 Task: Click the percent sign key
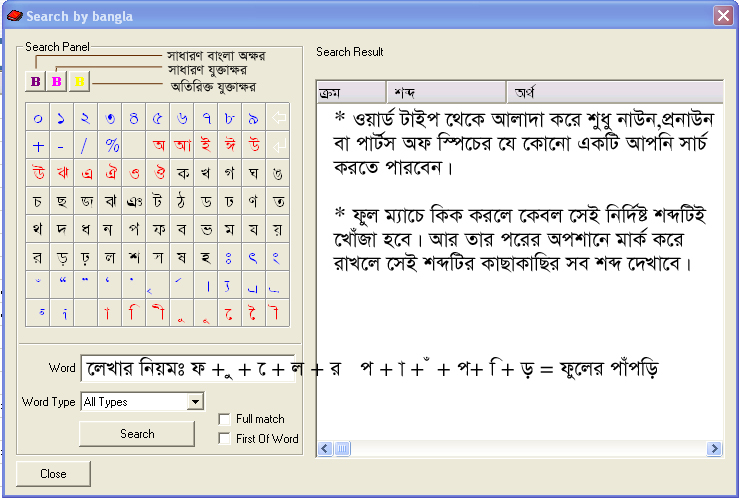point(110,145)
